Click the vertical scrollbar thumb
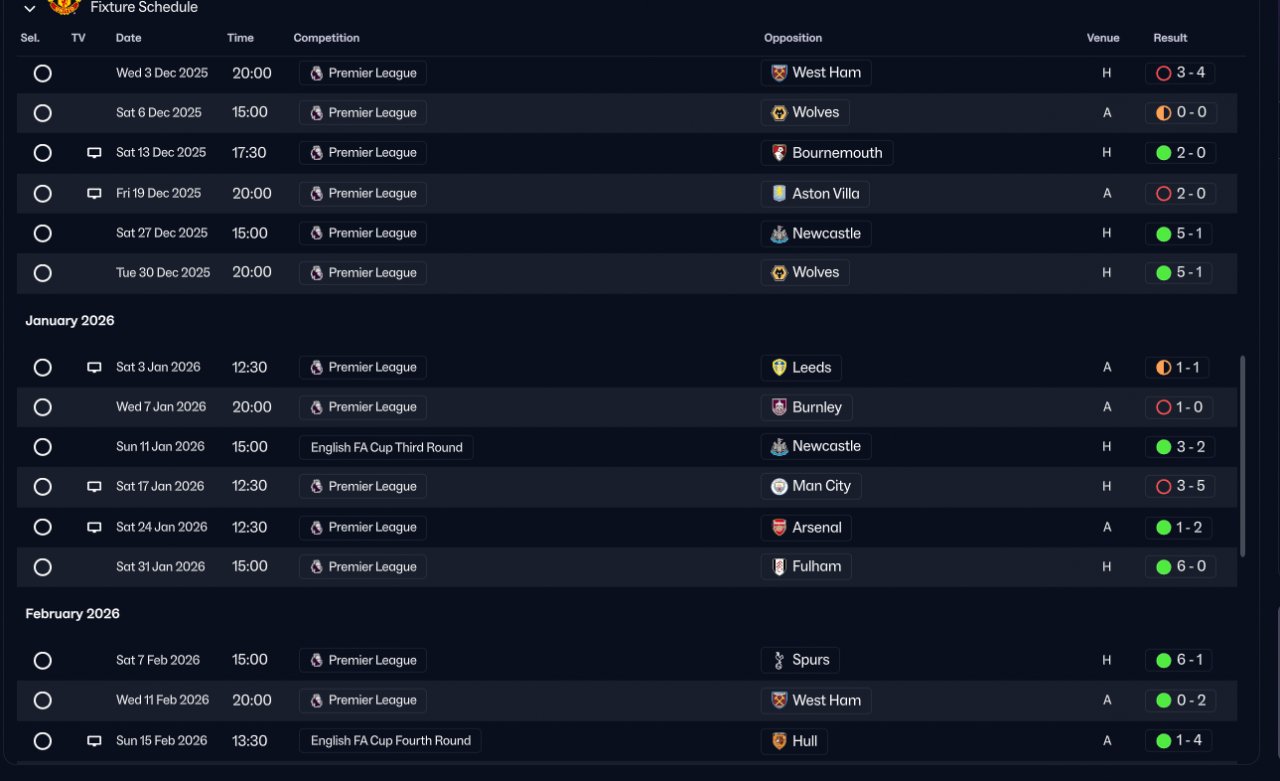The width and height of the screenshot is (1280, 781). pos(1243,455)
